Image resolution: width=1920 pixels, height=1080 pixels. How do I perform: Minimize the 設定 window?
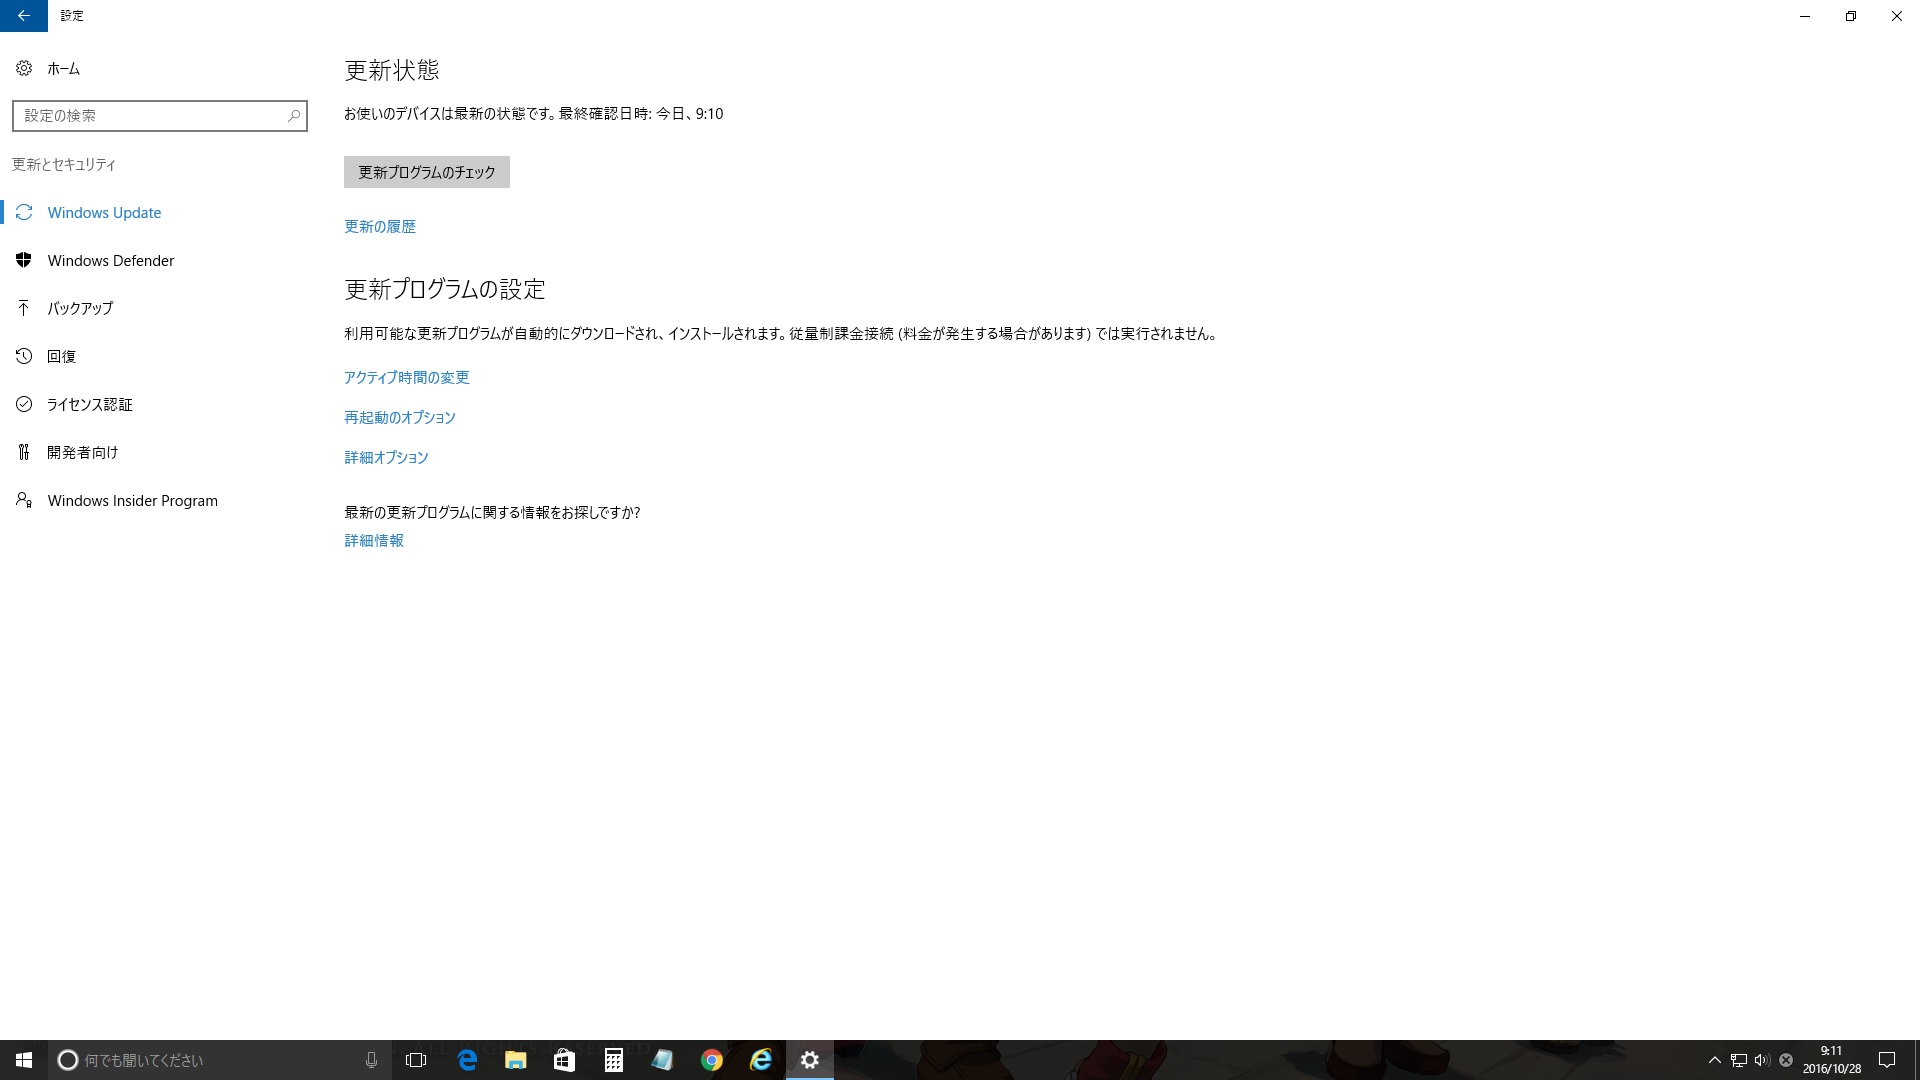pos(1805,16)
